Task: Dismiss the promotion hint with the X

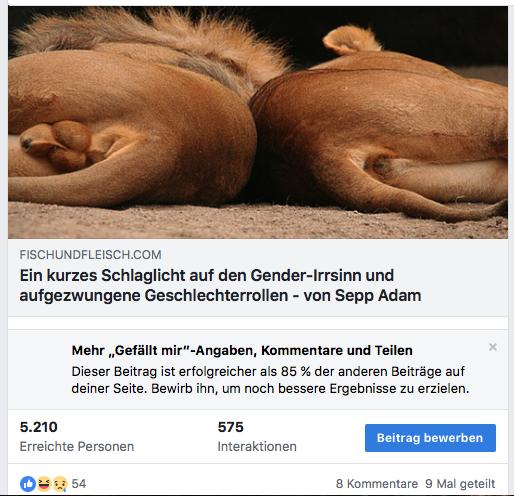Action: [493, 347]
